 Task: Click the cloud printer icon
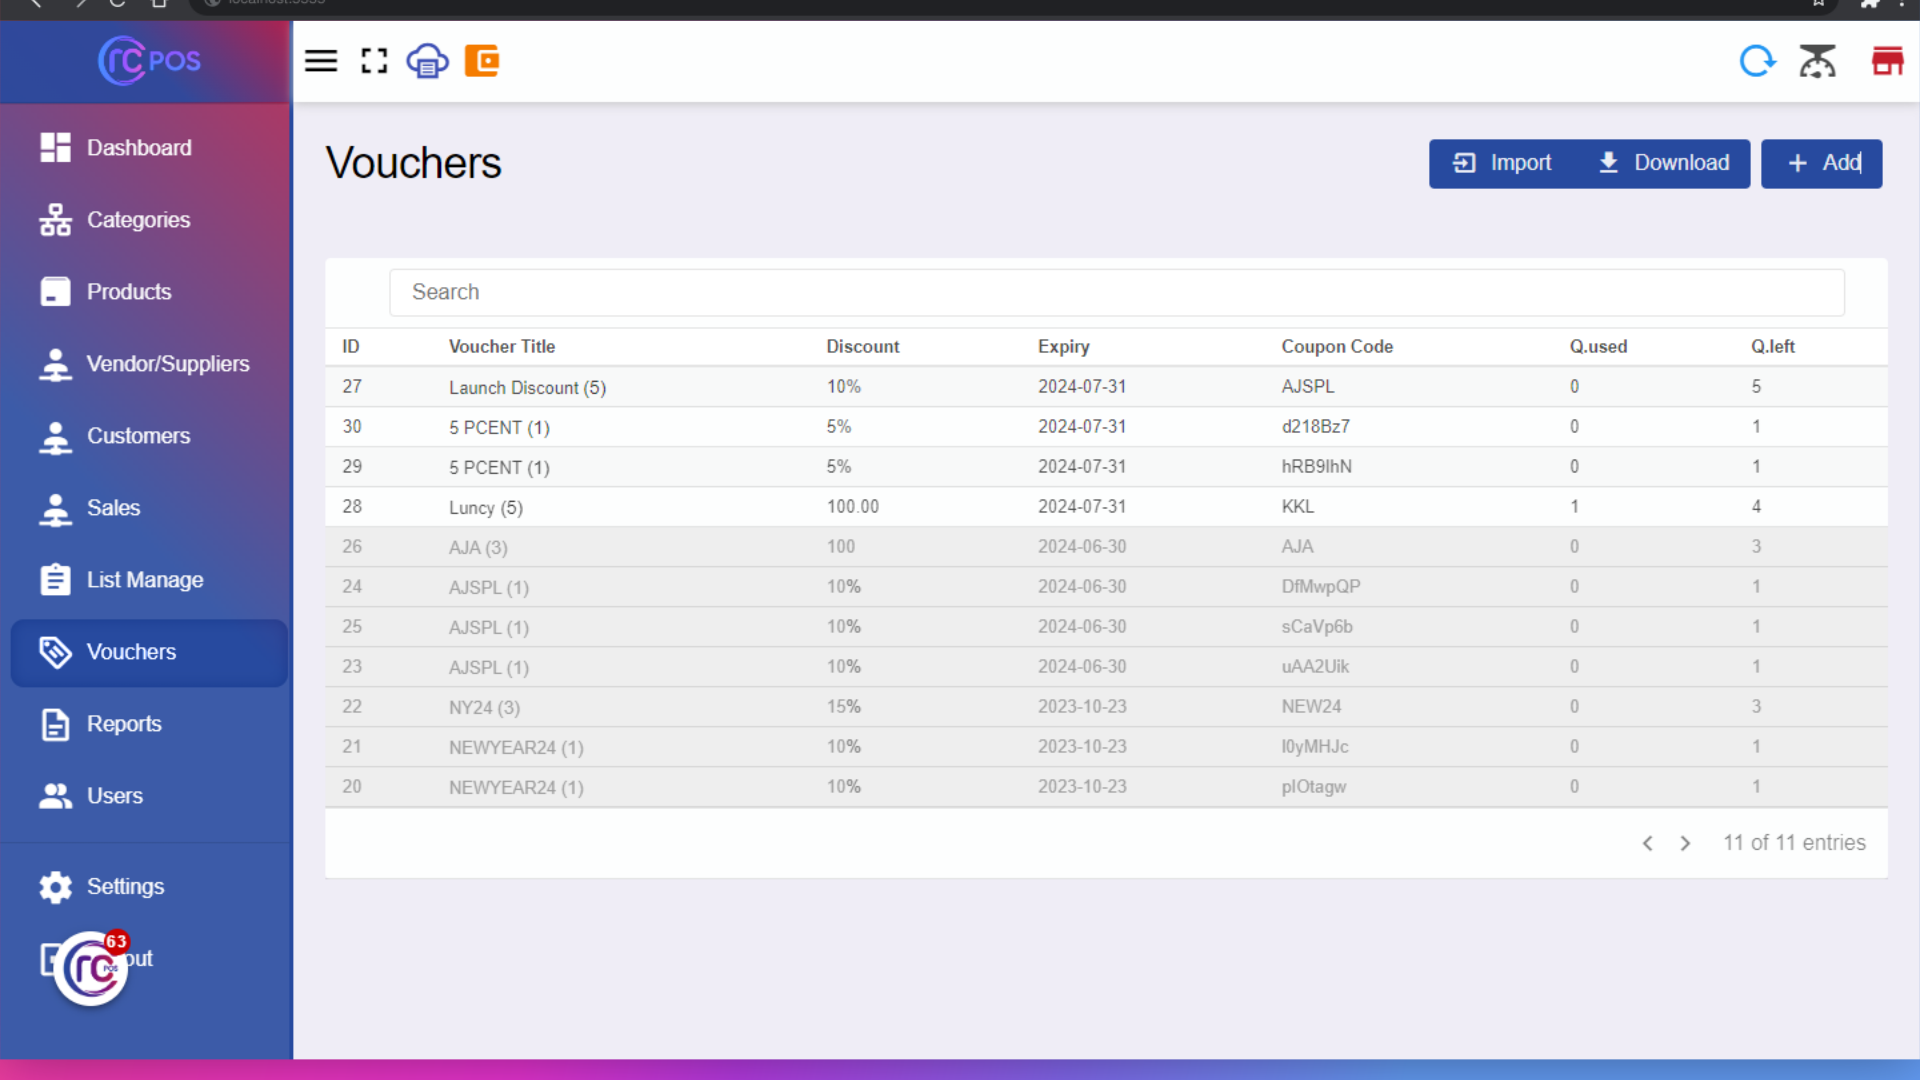tap(427, 61)
